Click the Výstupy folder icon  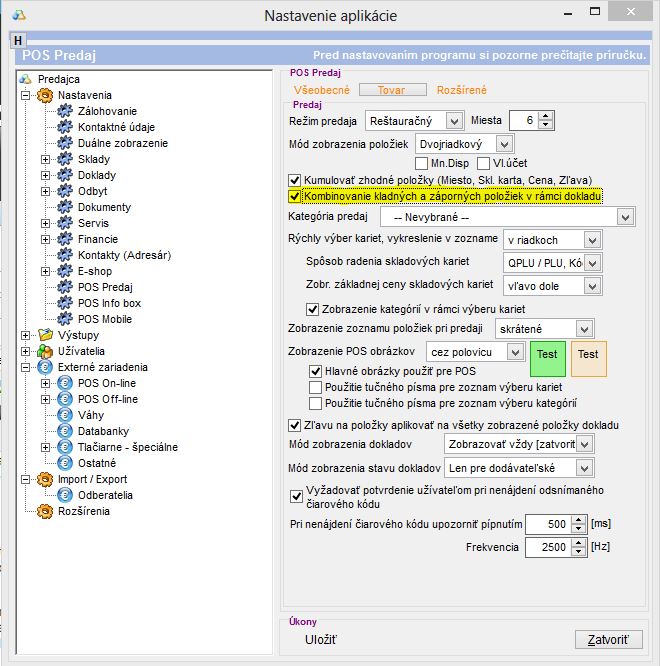[44, 335]
